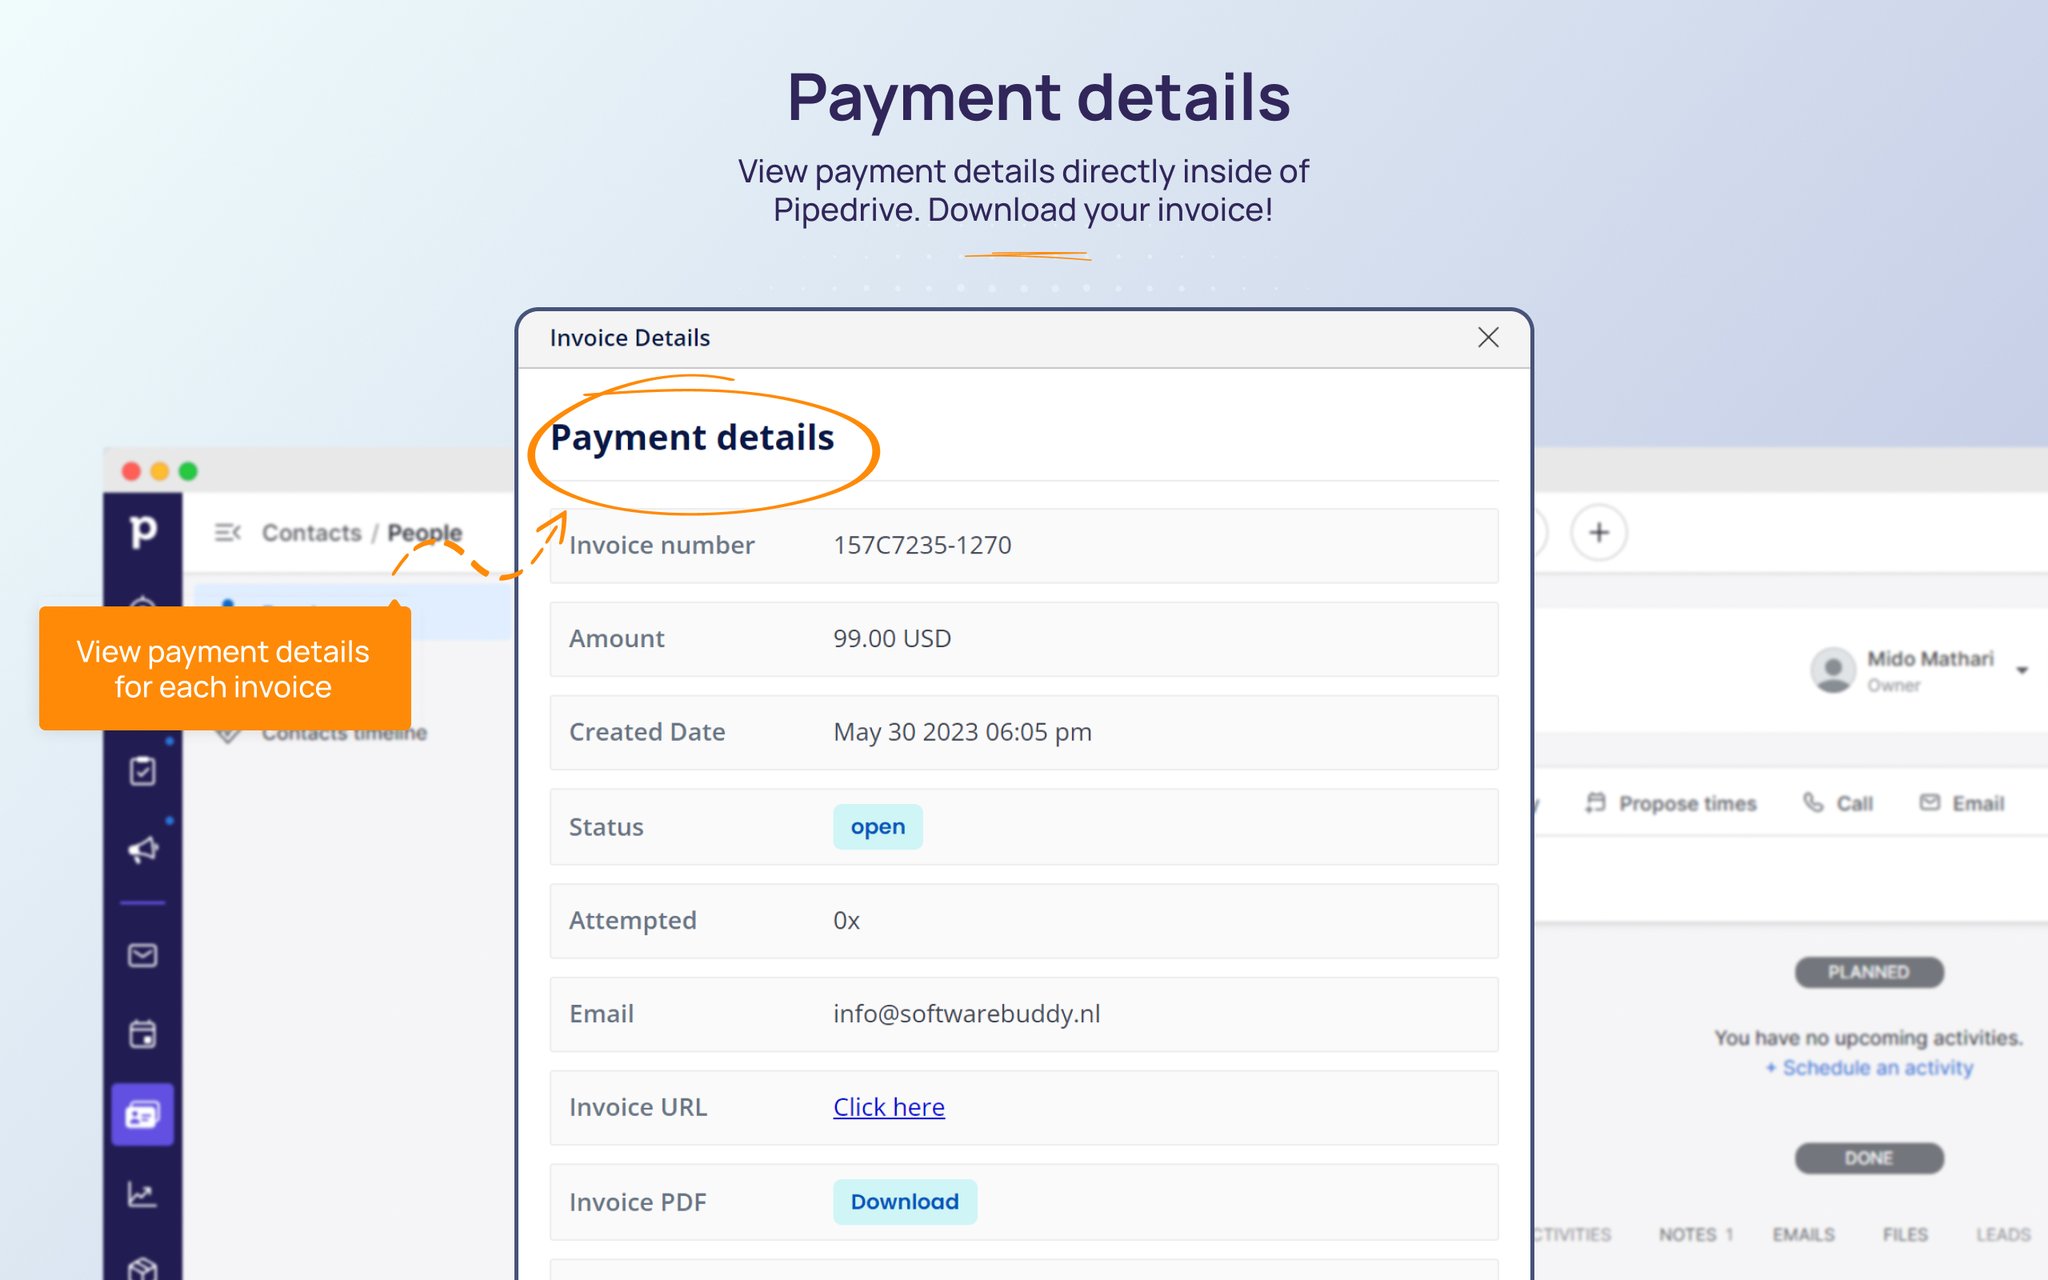Click the open status badge
The height and width of the screenshot is (1280, 2048).
877,826
